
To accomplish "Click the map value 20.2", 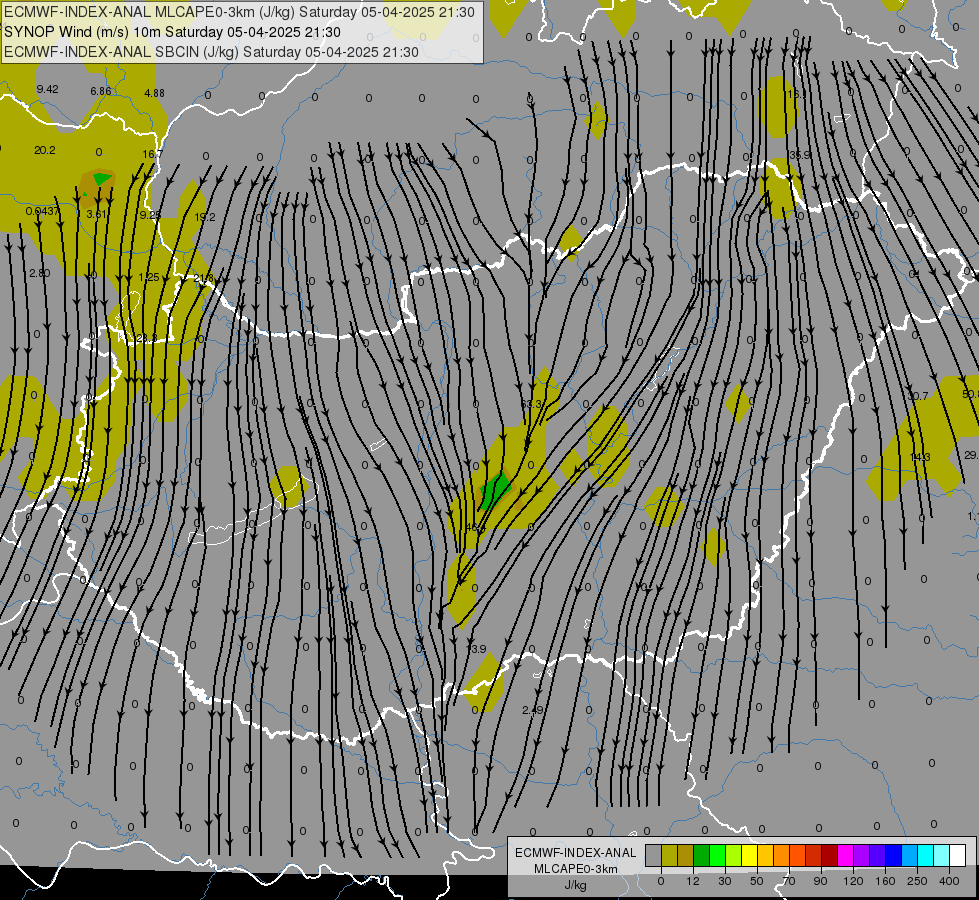I will [45, 151].
